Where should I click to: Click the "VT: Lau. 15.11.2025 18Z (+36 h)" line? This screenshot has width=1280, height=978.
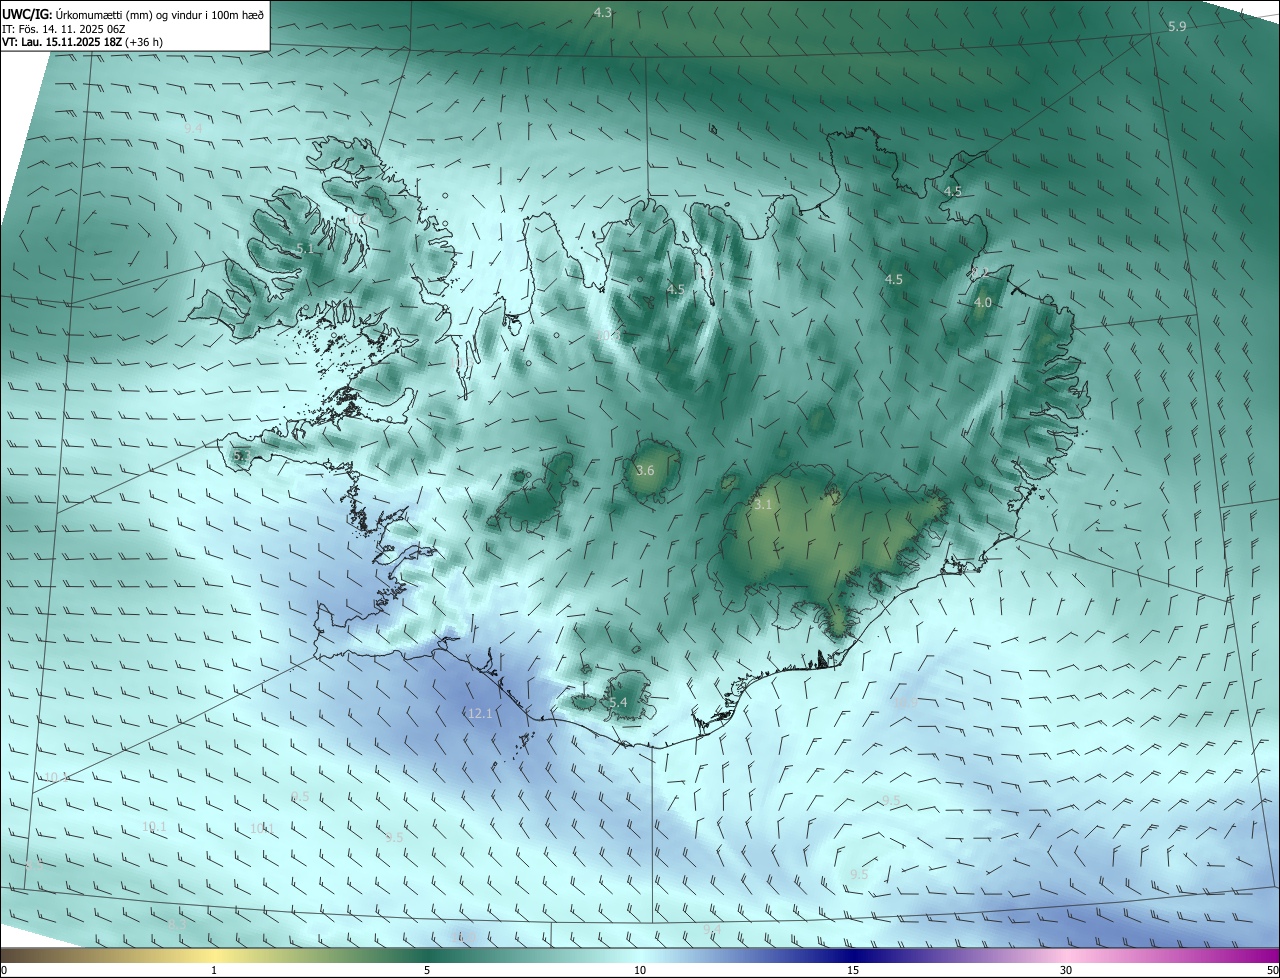(82, 42)
